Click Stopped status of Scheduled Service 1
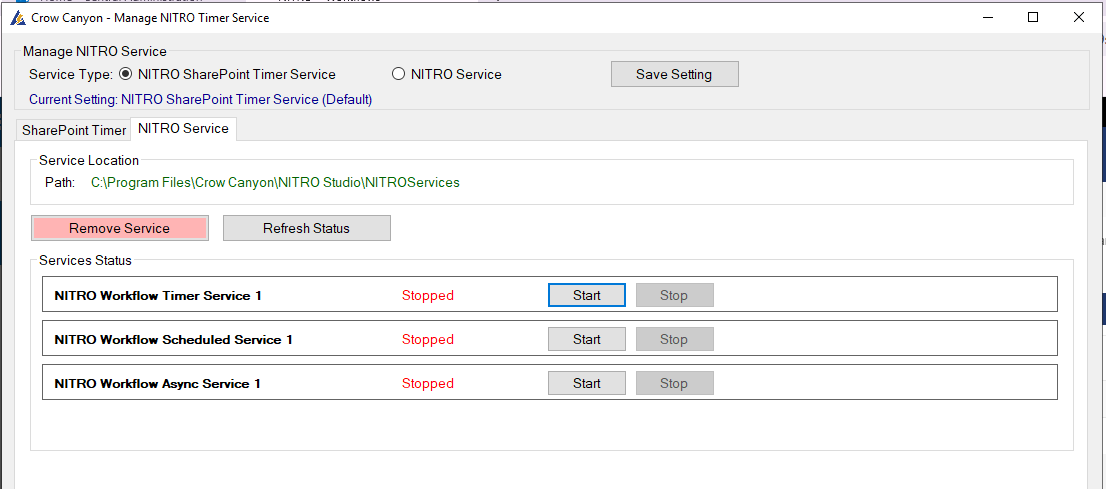This screenshot has height=489, width=1106. coord(427,339)
